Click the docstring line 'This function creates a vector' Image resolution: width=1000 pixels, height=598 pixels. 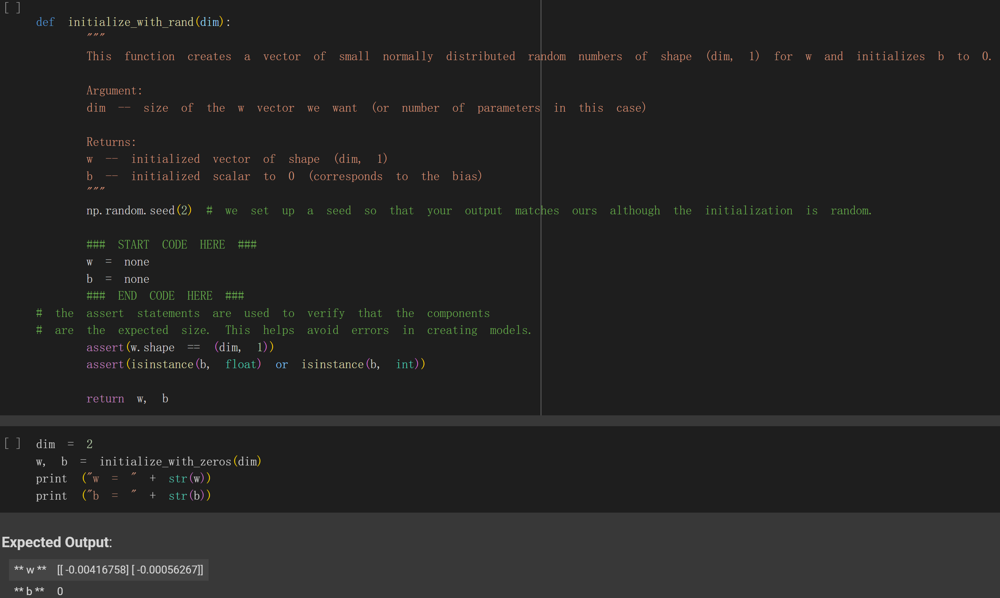click(539, 57)
